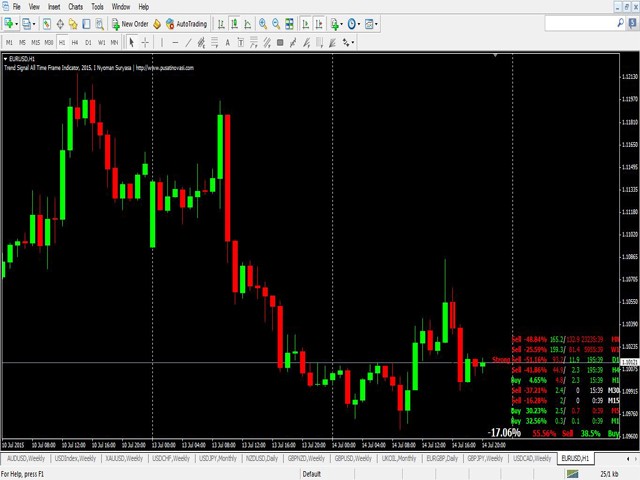The image size is (640, 480).
Task: Click the tile windows icon
Action: [290, 23]
